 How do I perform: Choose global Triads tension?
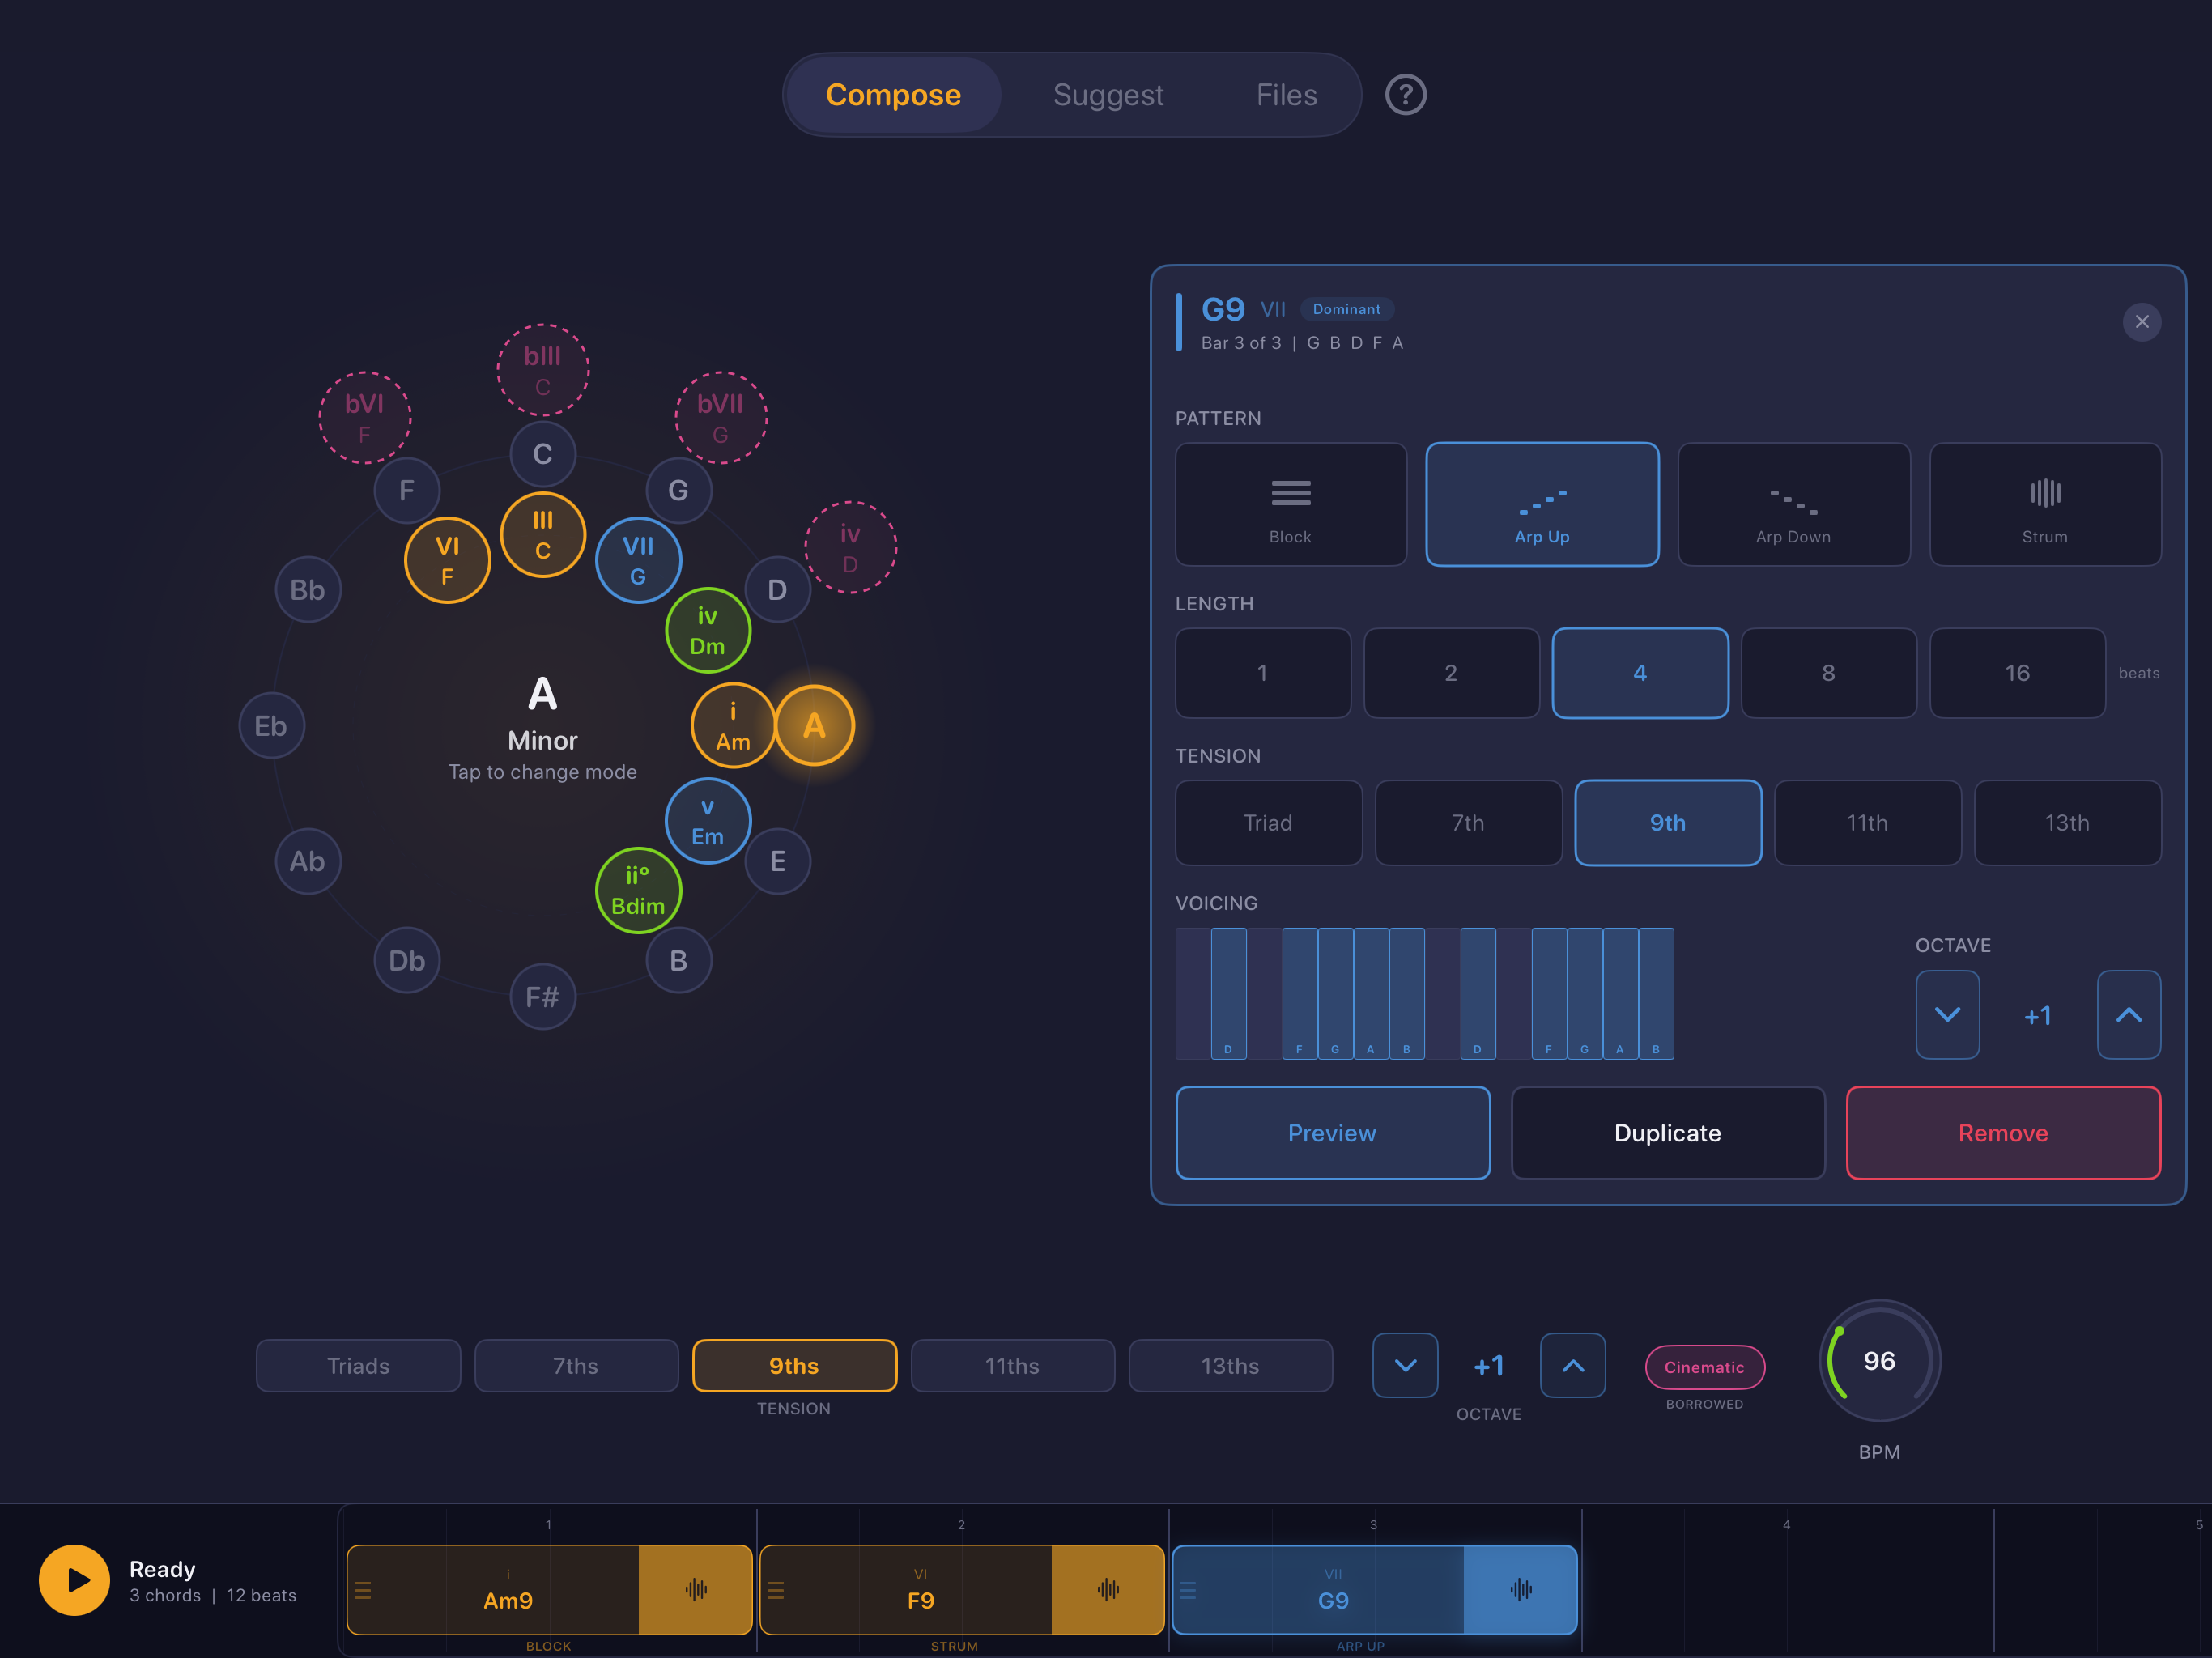point(358,1366)
